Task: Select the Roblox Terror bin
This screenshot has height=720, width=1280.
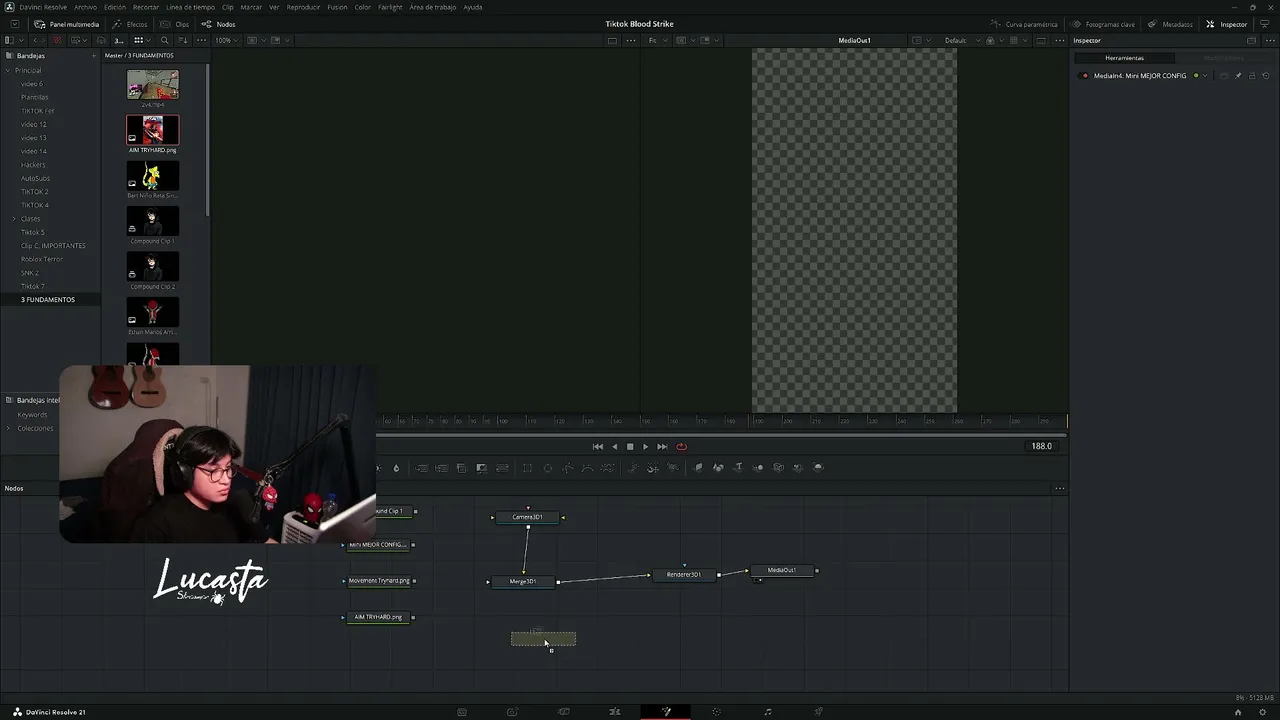Action: pos(42,259)
